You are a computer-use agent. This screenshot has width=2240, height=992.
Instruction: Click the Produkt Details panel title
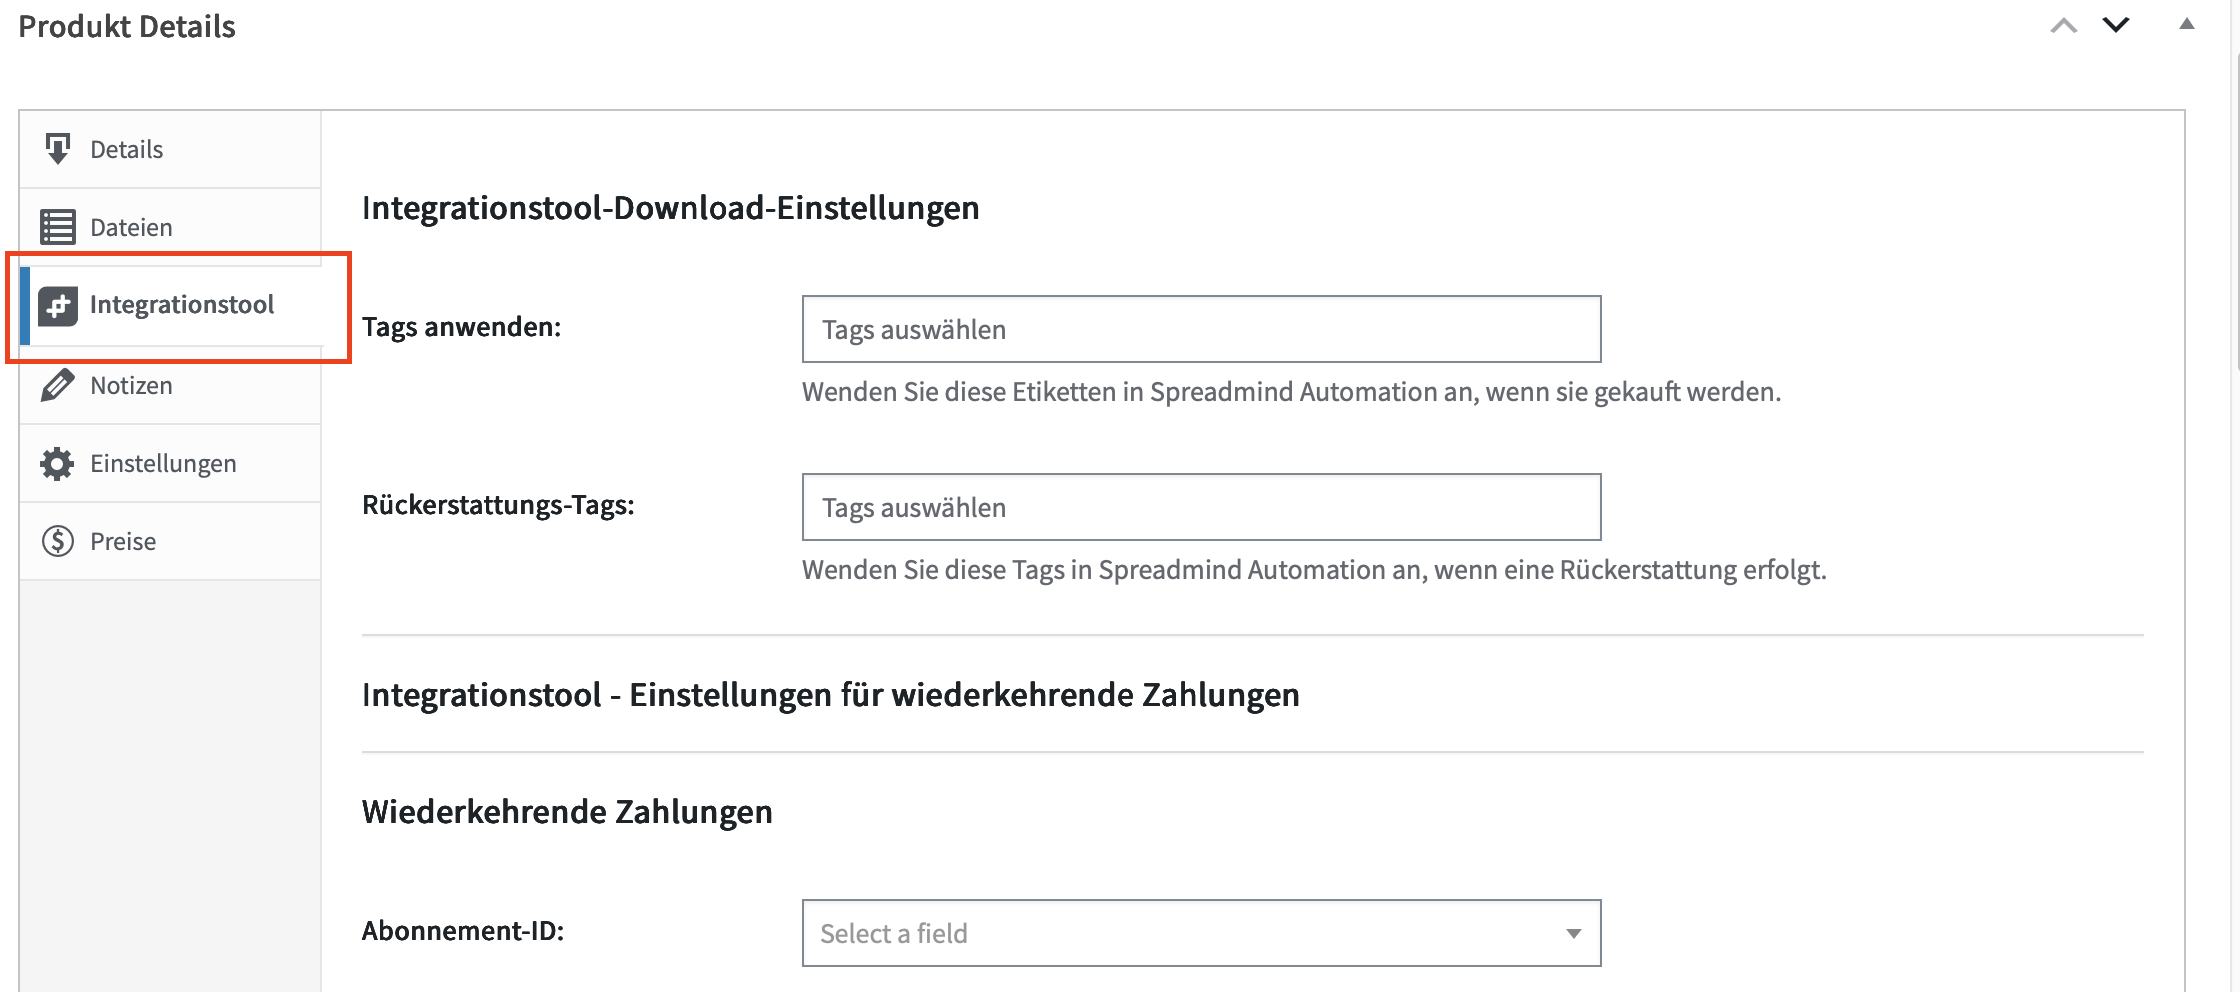(x=127, y=27)
